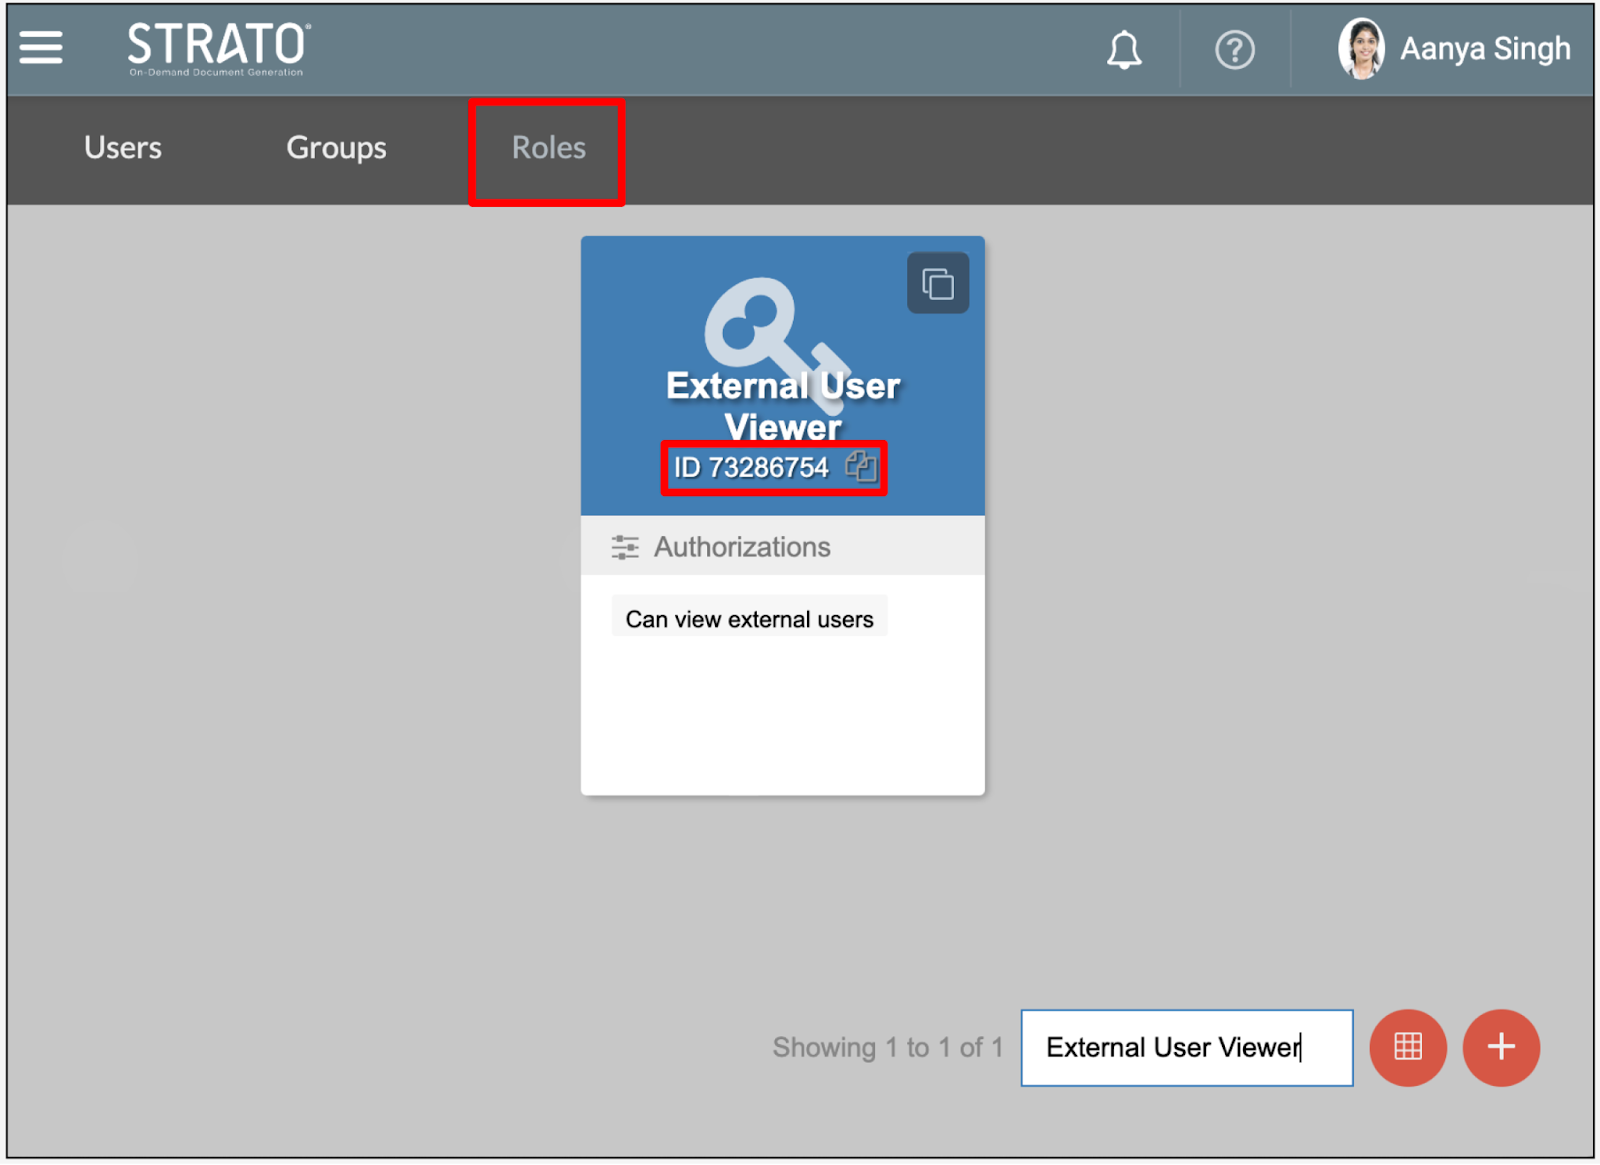
Task: Copy role ID 73286754 to clipboard
Action: click(x=860, y=466)
